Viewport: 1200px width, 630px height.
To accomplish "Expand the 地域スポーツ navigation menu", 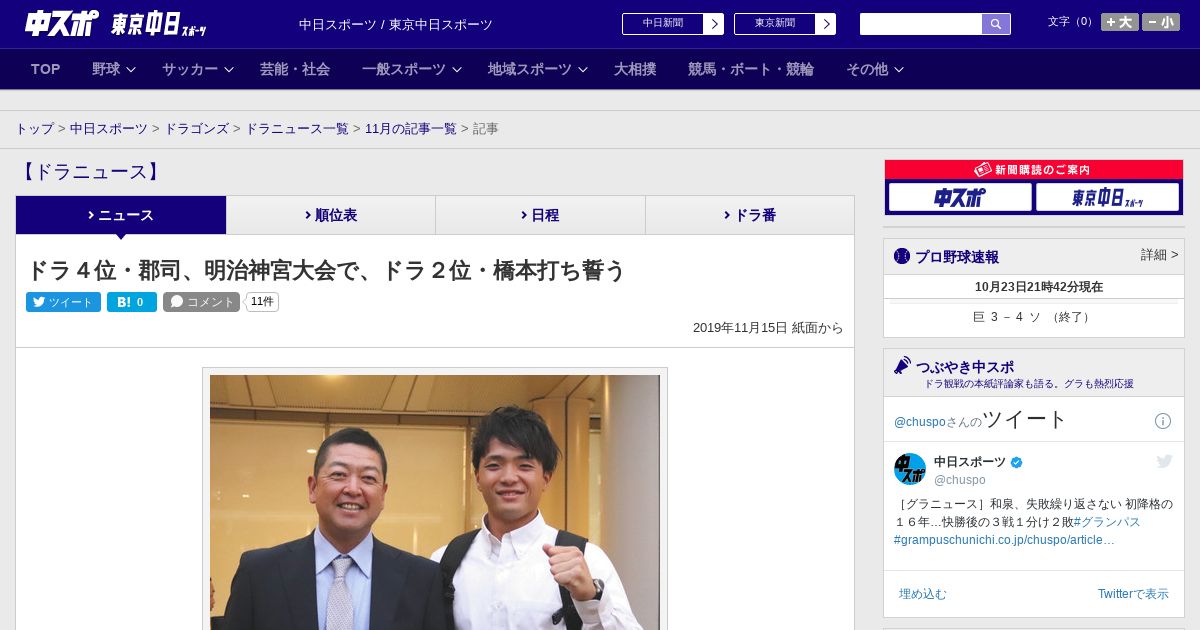I will coord(537,69).
